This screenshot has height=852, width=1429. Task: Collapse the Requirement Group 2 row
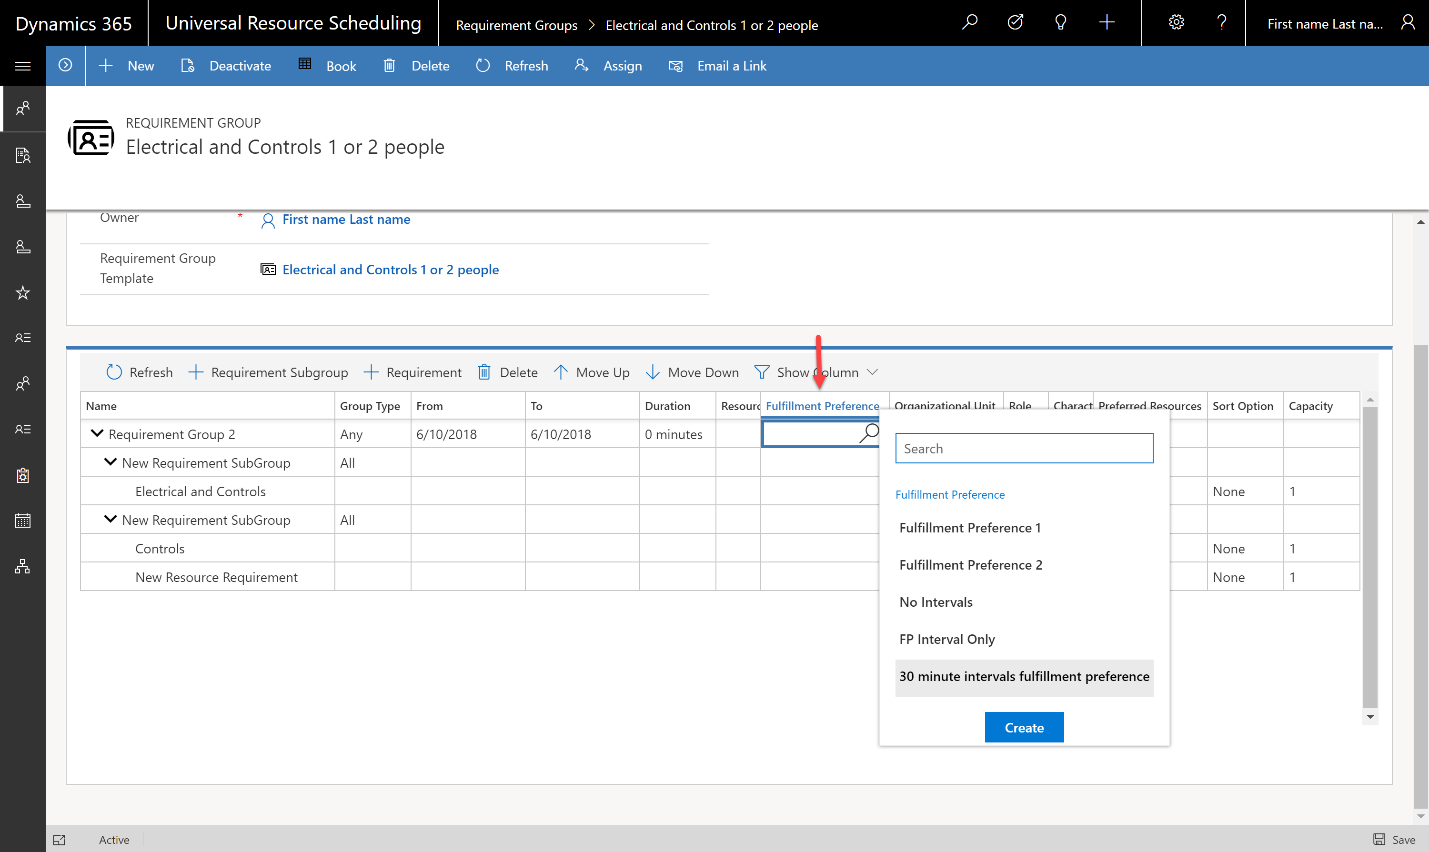pyautogui.click(x=97, y=434)
